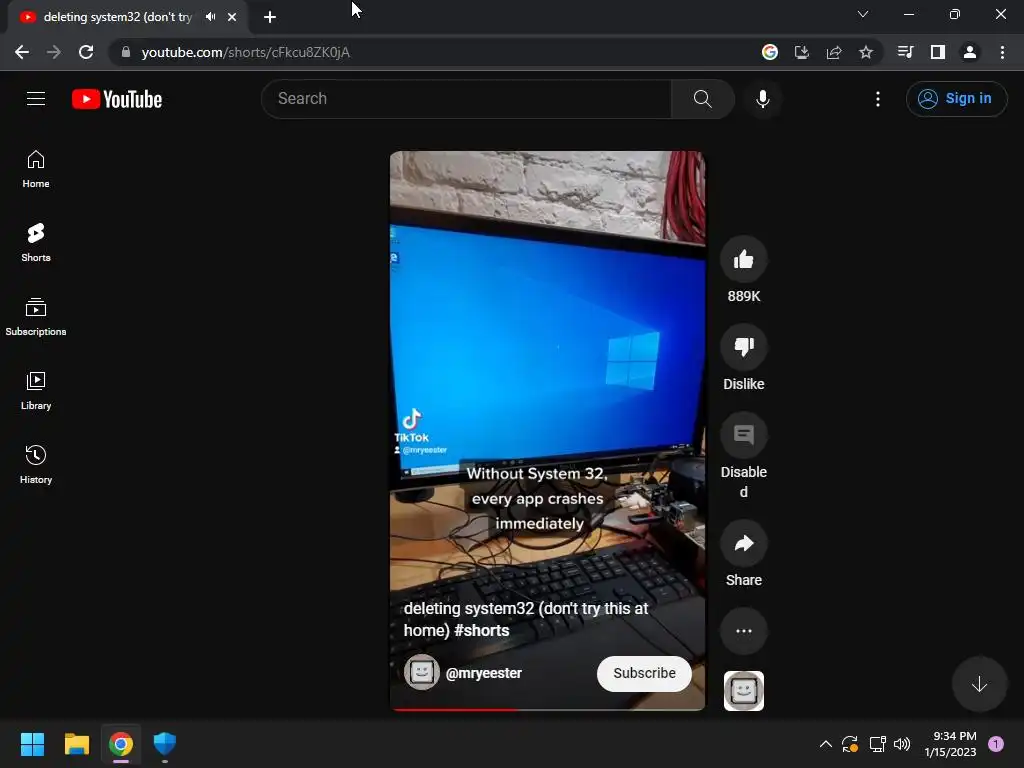Show hidden tray icons chevron
Screen dimensions: 1024x768
pyautogui.click(x=825, y=744)
